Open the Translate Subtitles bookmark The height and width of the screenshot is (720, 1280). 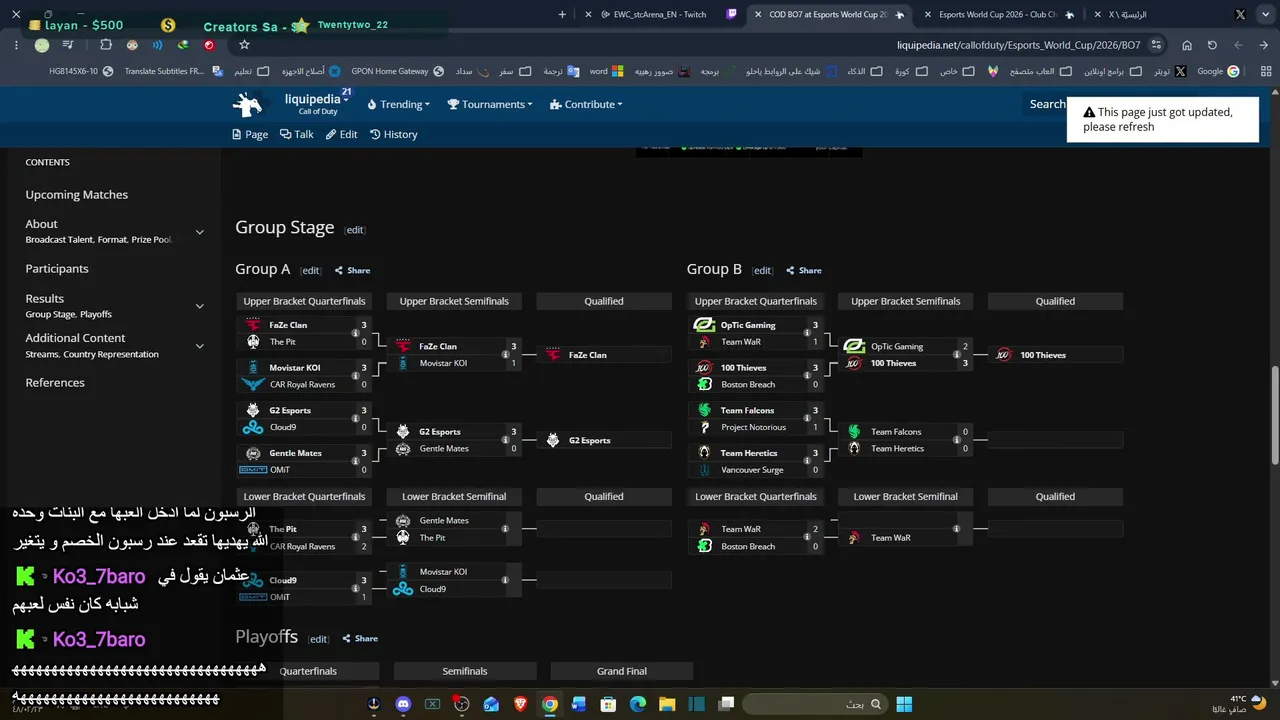tap(172, 71)
